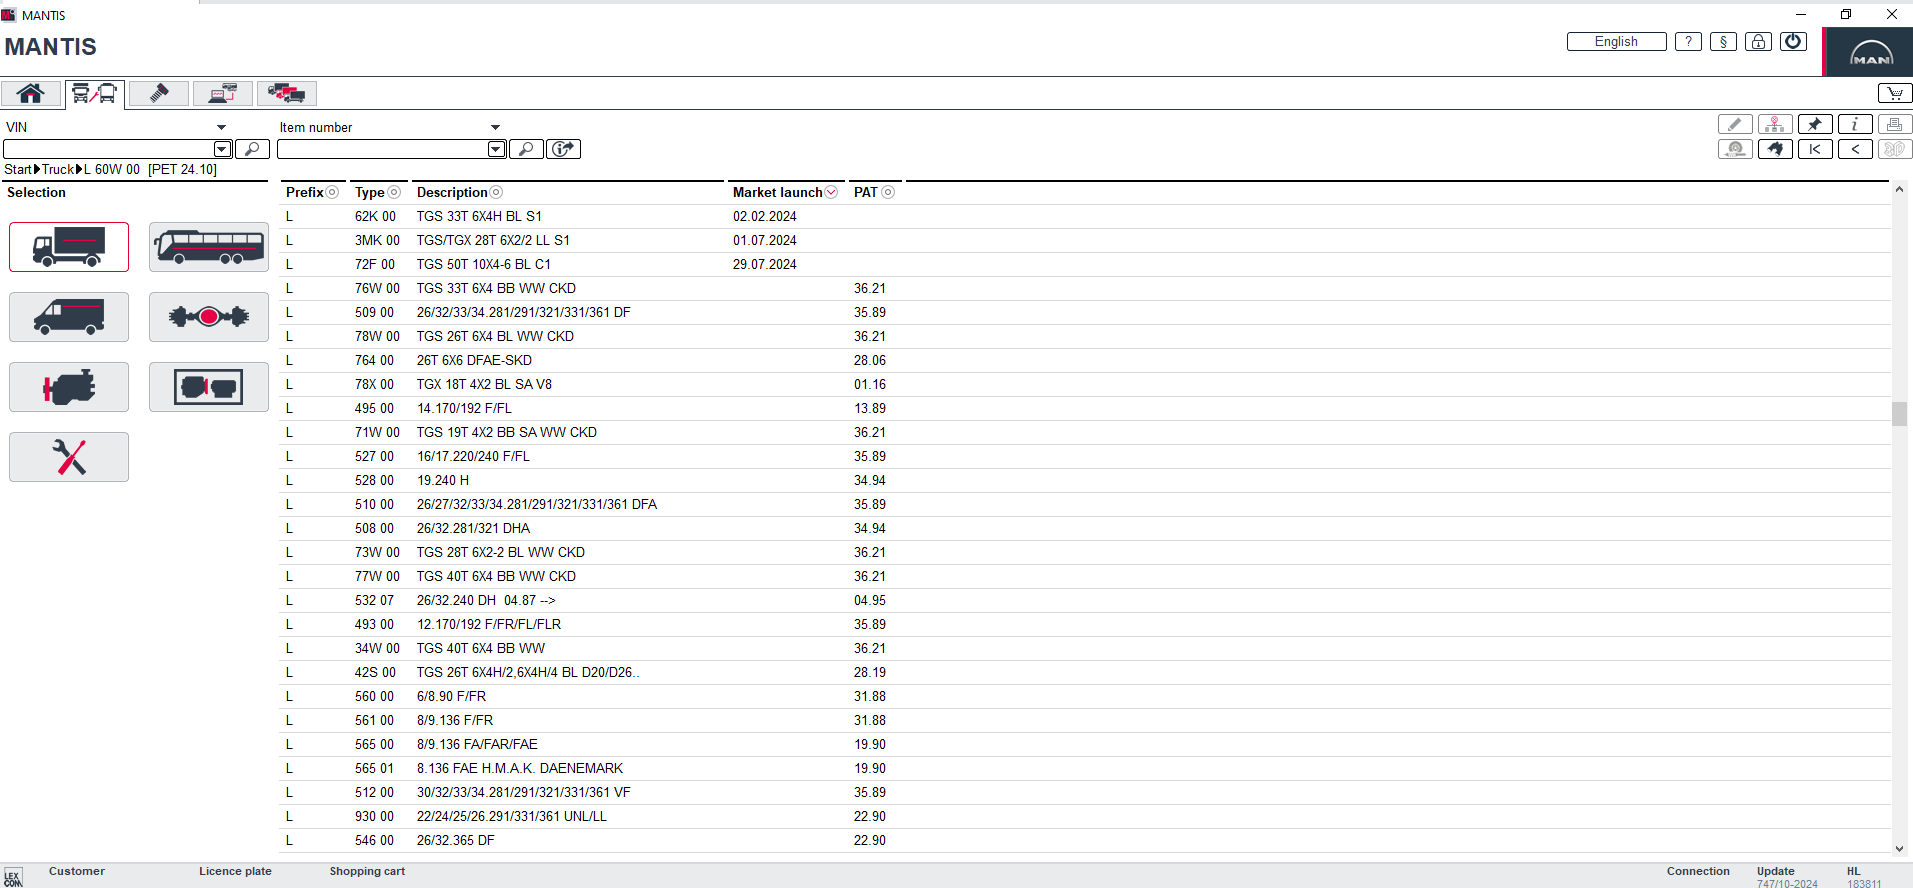Click the pushpin icon
The image size is (1913, 888).
(1815, 124)
